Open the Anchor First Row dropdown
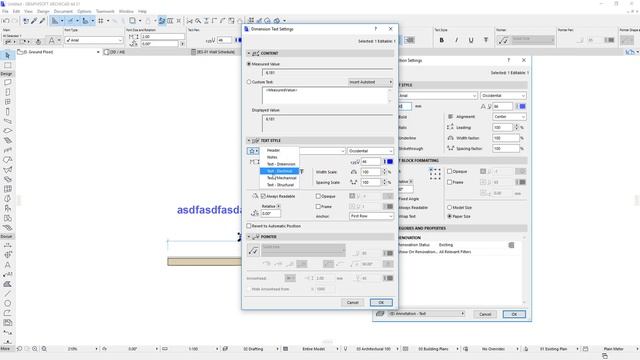This screenshot has width=640, height=360. pos(371,216)
